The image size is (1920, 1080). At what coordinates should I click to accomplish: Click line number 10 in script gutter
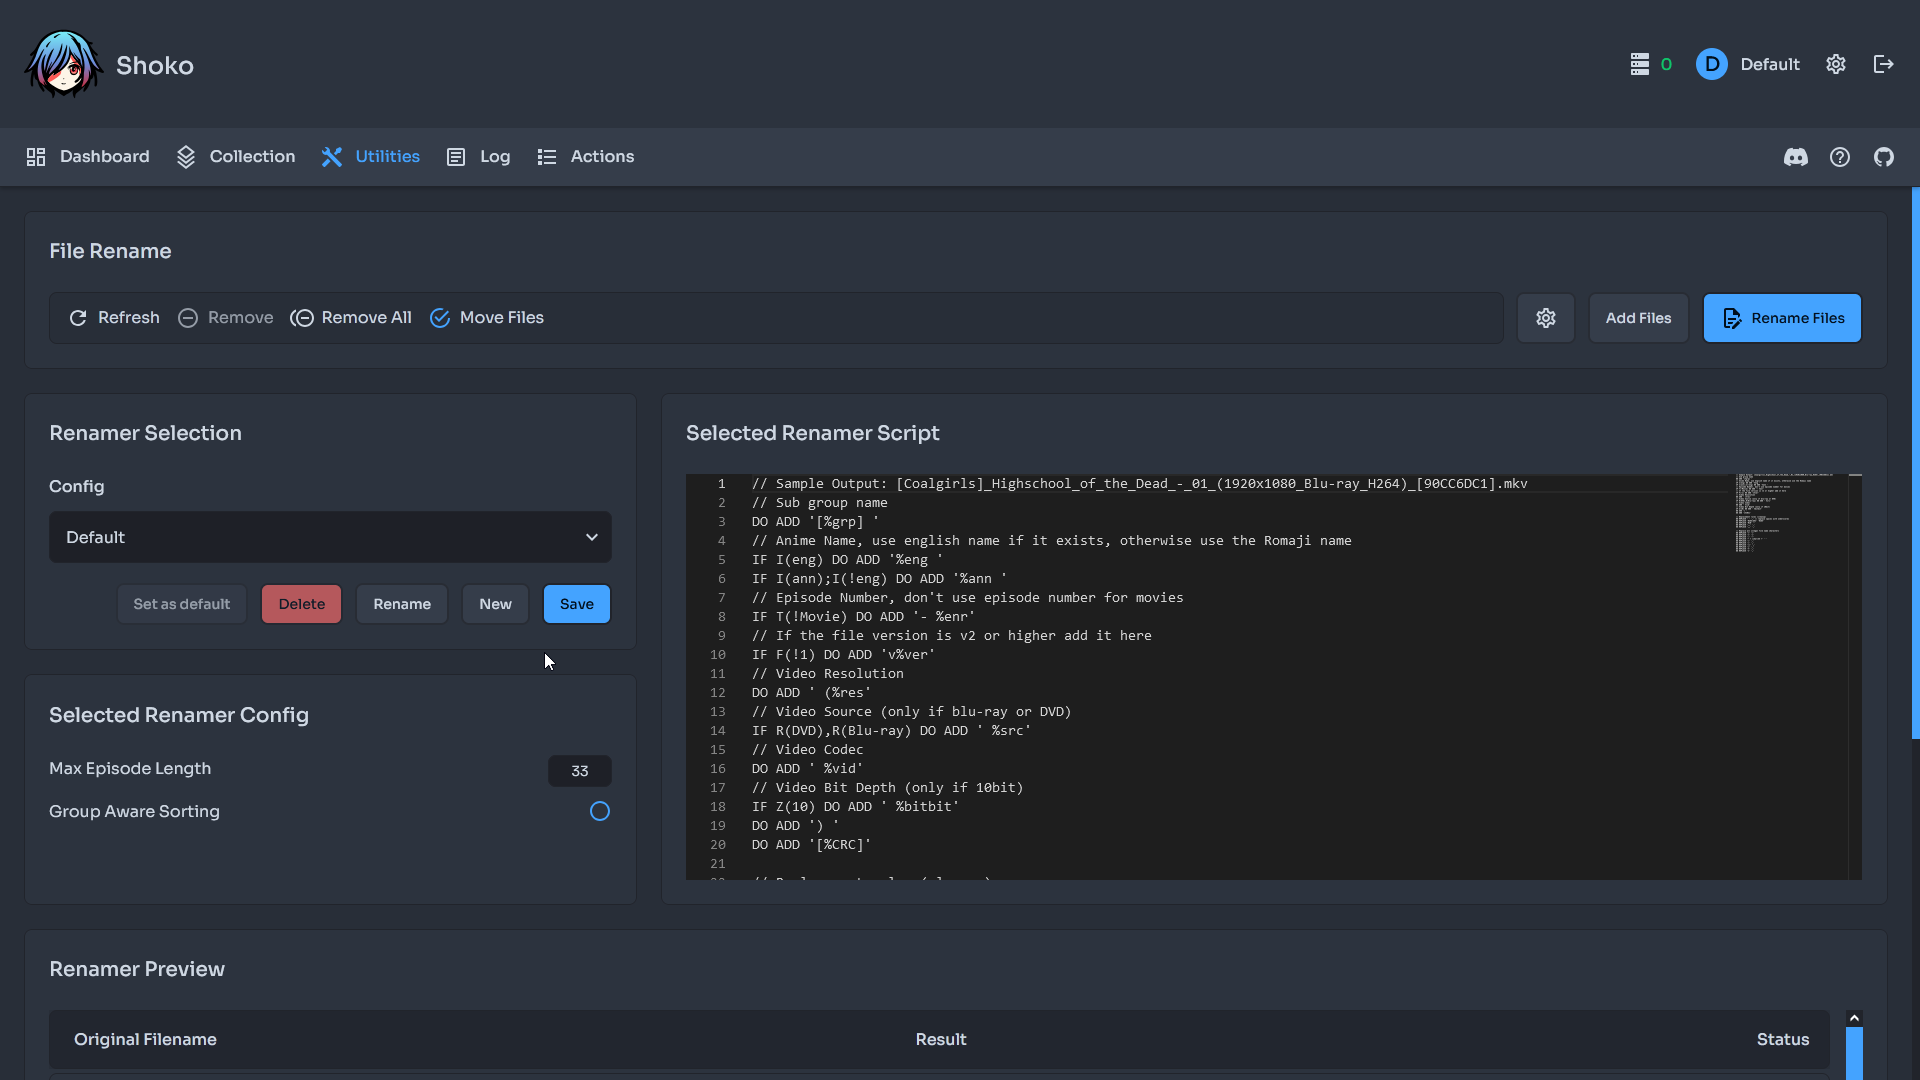coord(718,655)
